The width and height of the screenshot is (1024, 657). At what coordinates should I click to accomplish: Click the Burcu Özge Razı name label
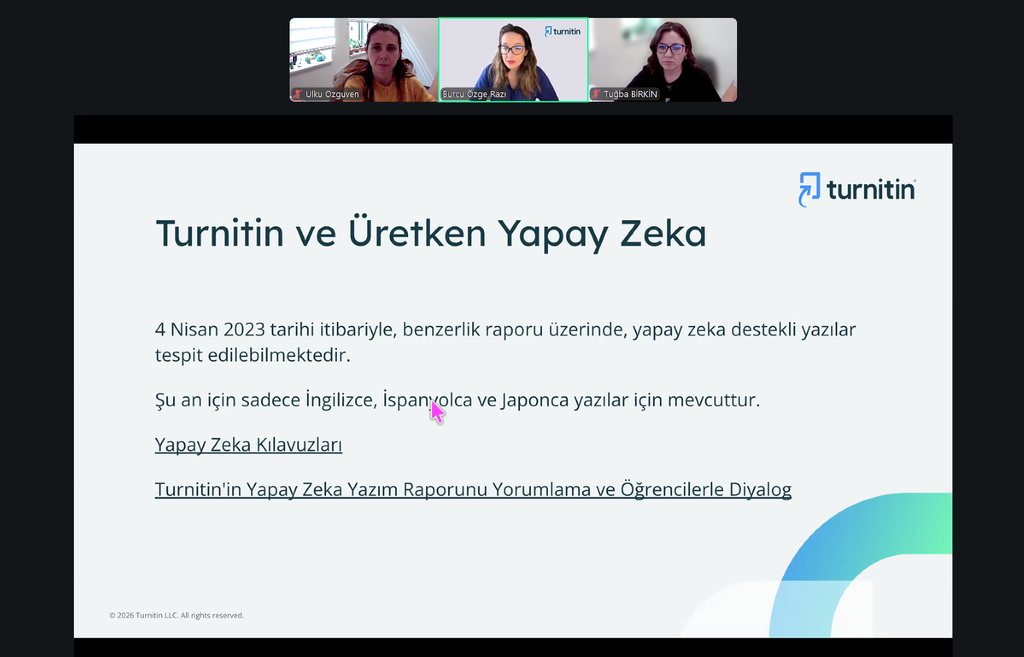(475, 94)
